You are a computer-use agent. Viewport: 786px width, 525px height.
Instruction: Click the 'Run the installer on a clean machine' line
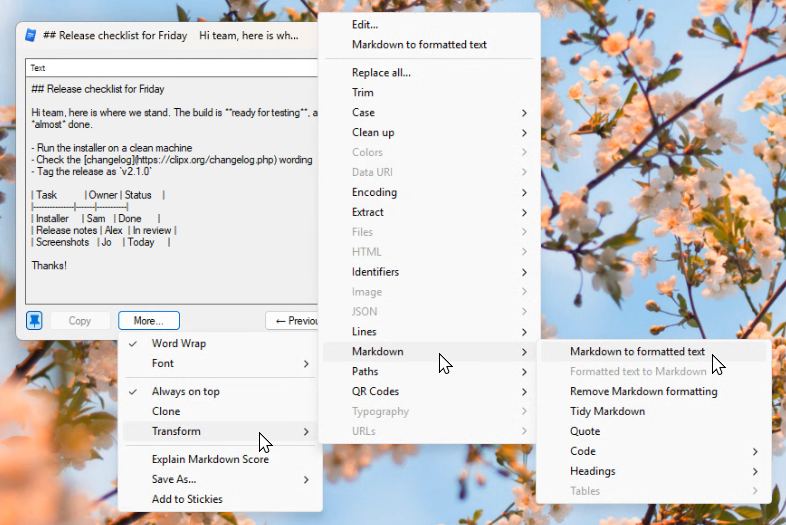[x=112, y=148]
